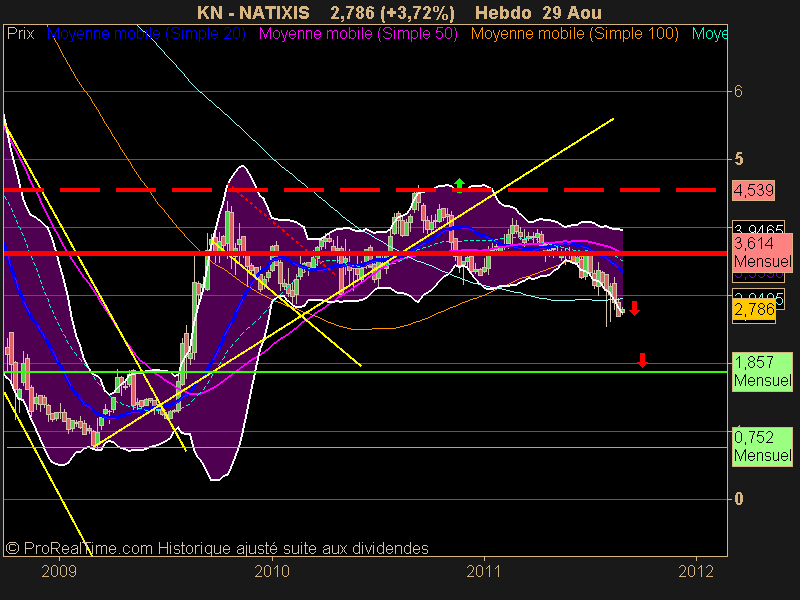Click the 2,786 (+3,72%) quote in title
The height and width of the screenshot is (600, 800).
[x=392, y=12]
